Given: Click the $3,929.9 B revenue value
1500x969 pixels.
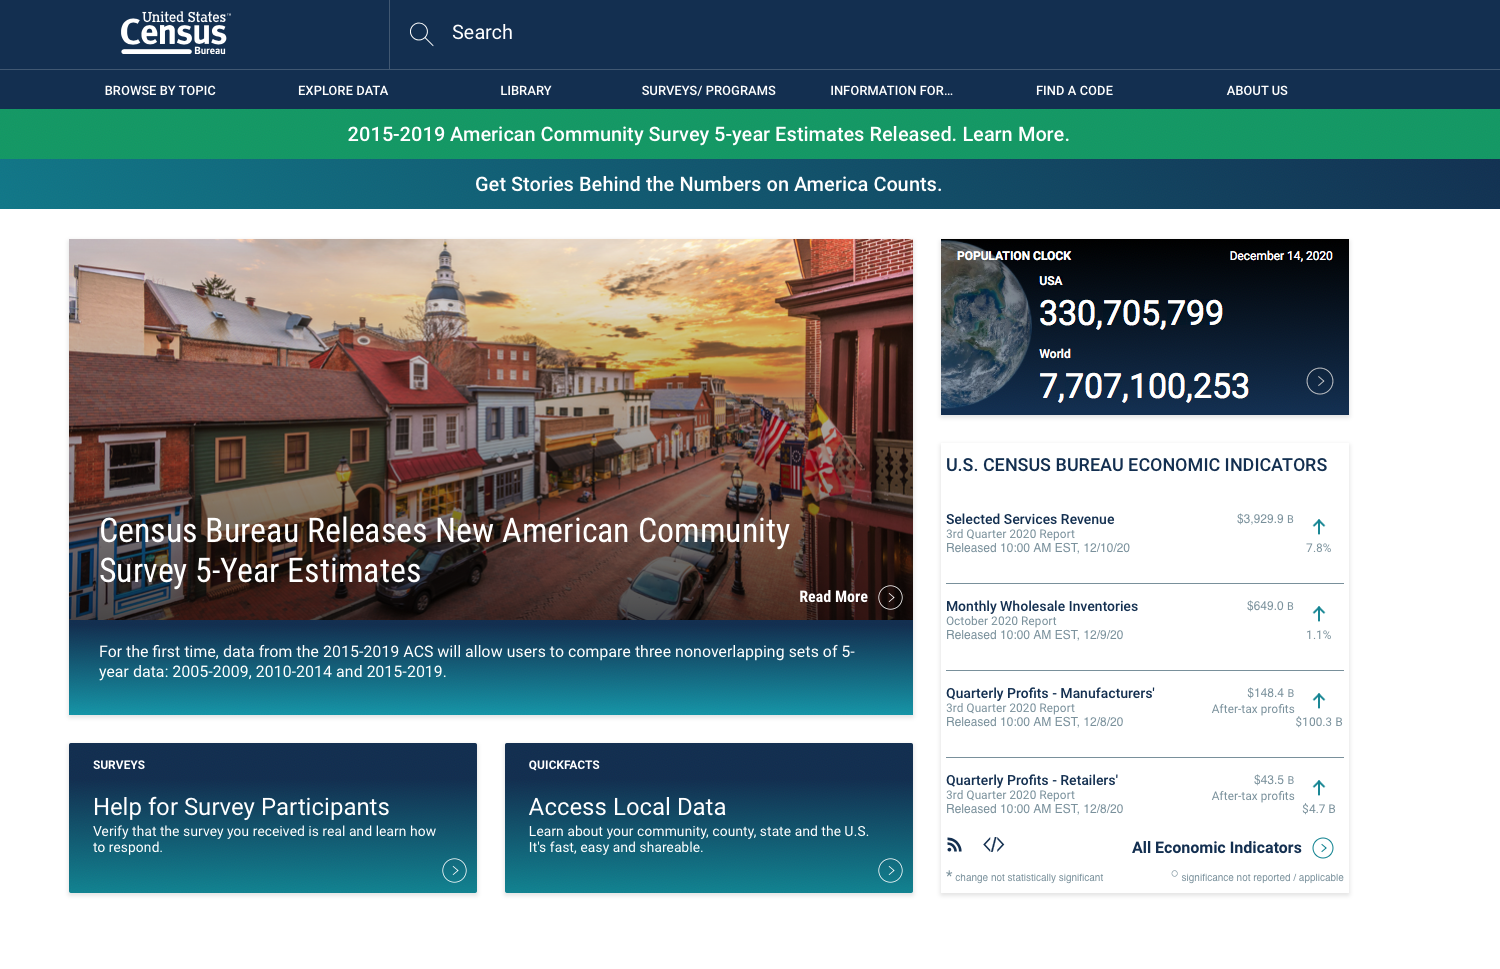Looking at the screenshot, I should click(1265, 519).
